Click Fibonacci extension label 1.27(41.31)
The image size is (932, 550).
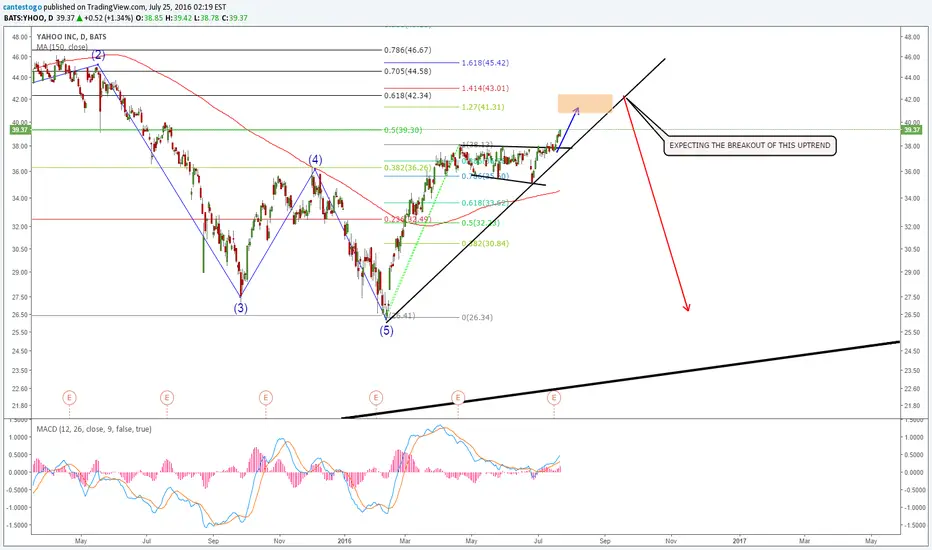pyautogui.click(x=483, y=108)
